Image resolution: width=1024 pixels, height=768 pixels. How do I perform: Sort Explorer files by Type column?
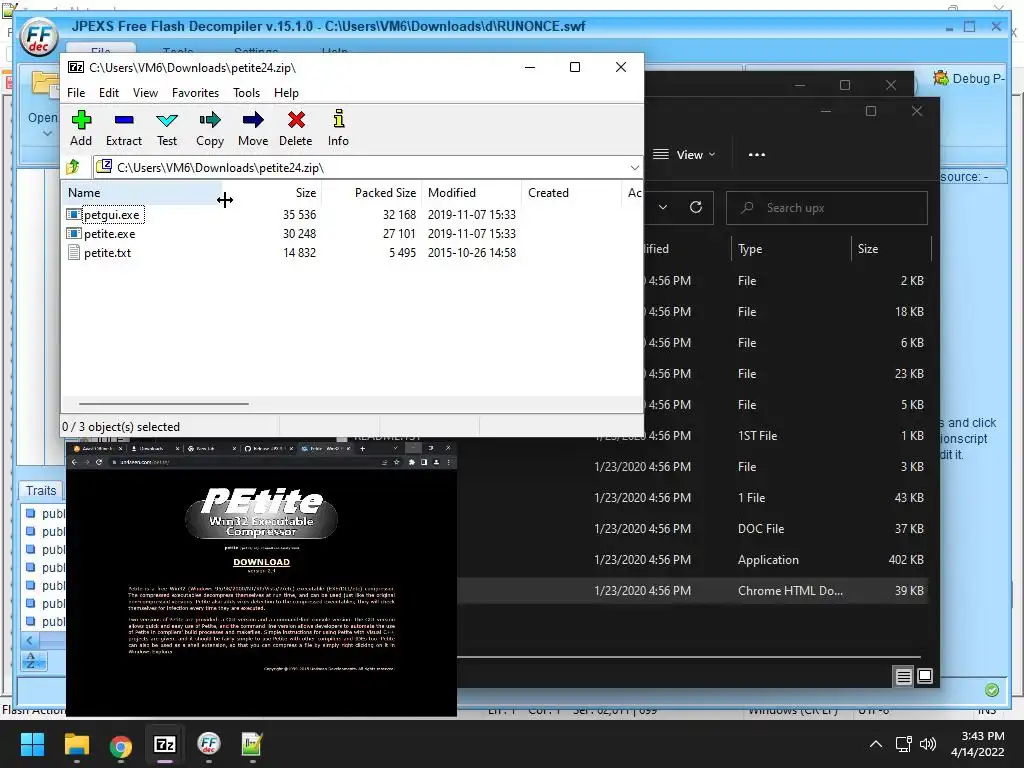click(x=790, y=249)
